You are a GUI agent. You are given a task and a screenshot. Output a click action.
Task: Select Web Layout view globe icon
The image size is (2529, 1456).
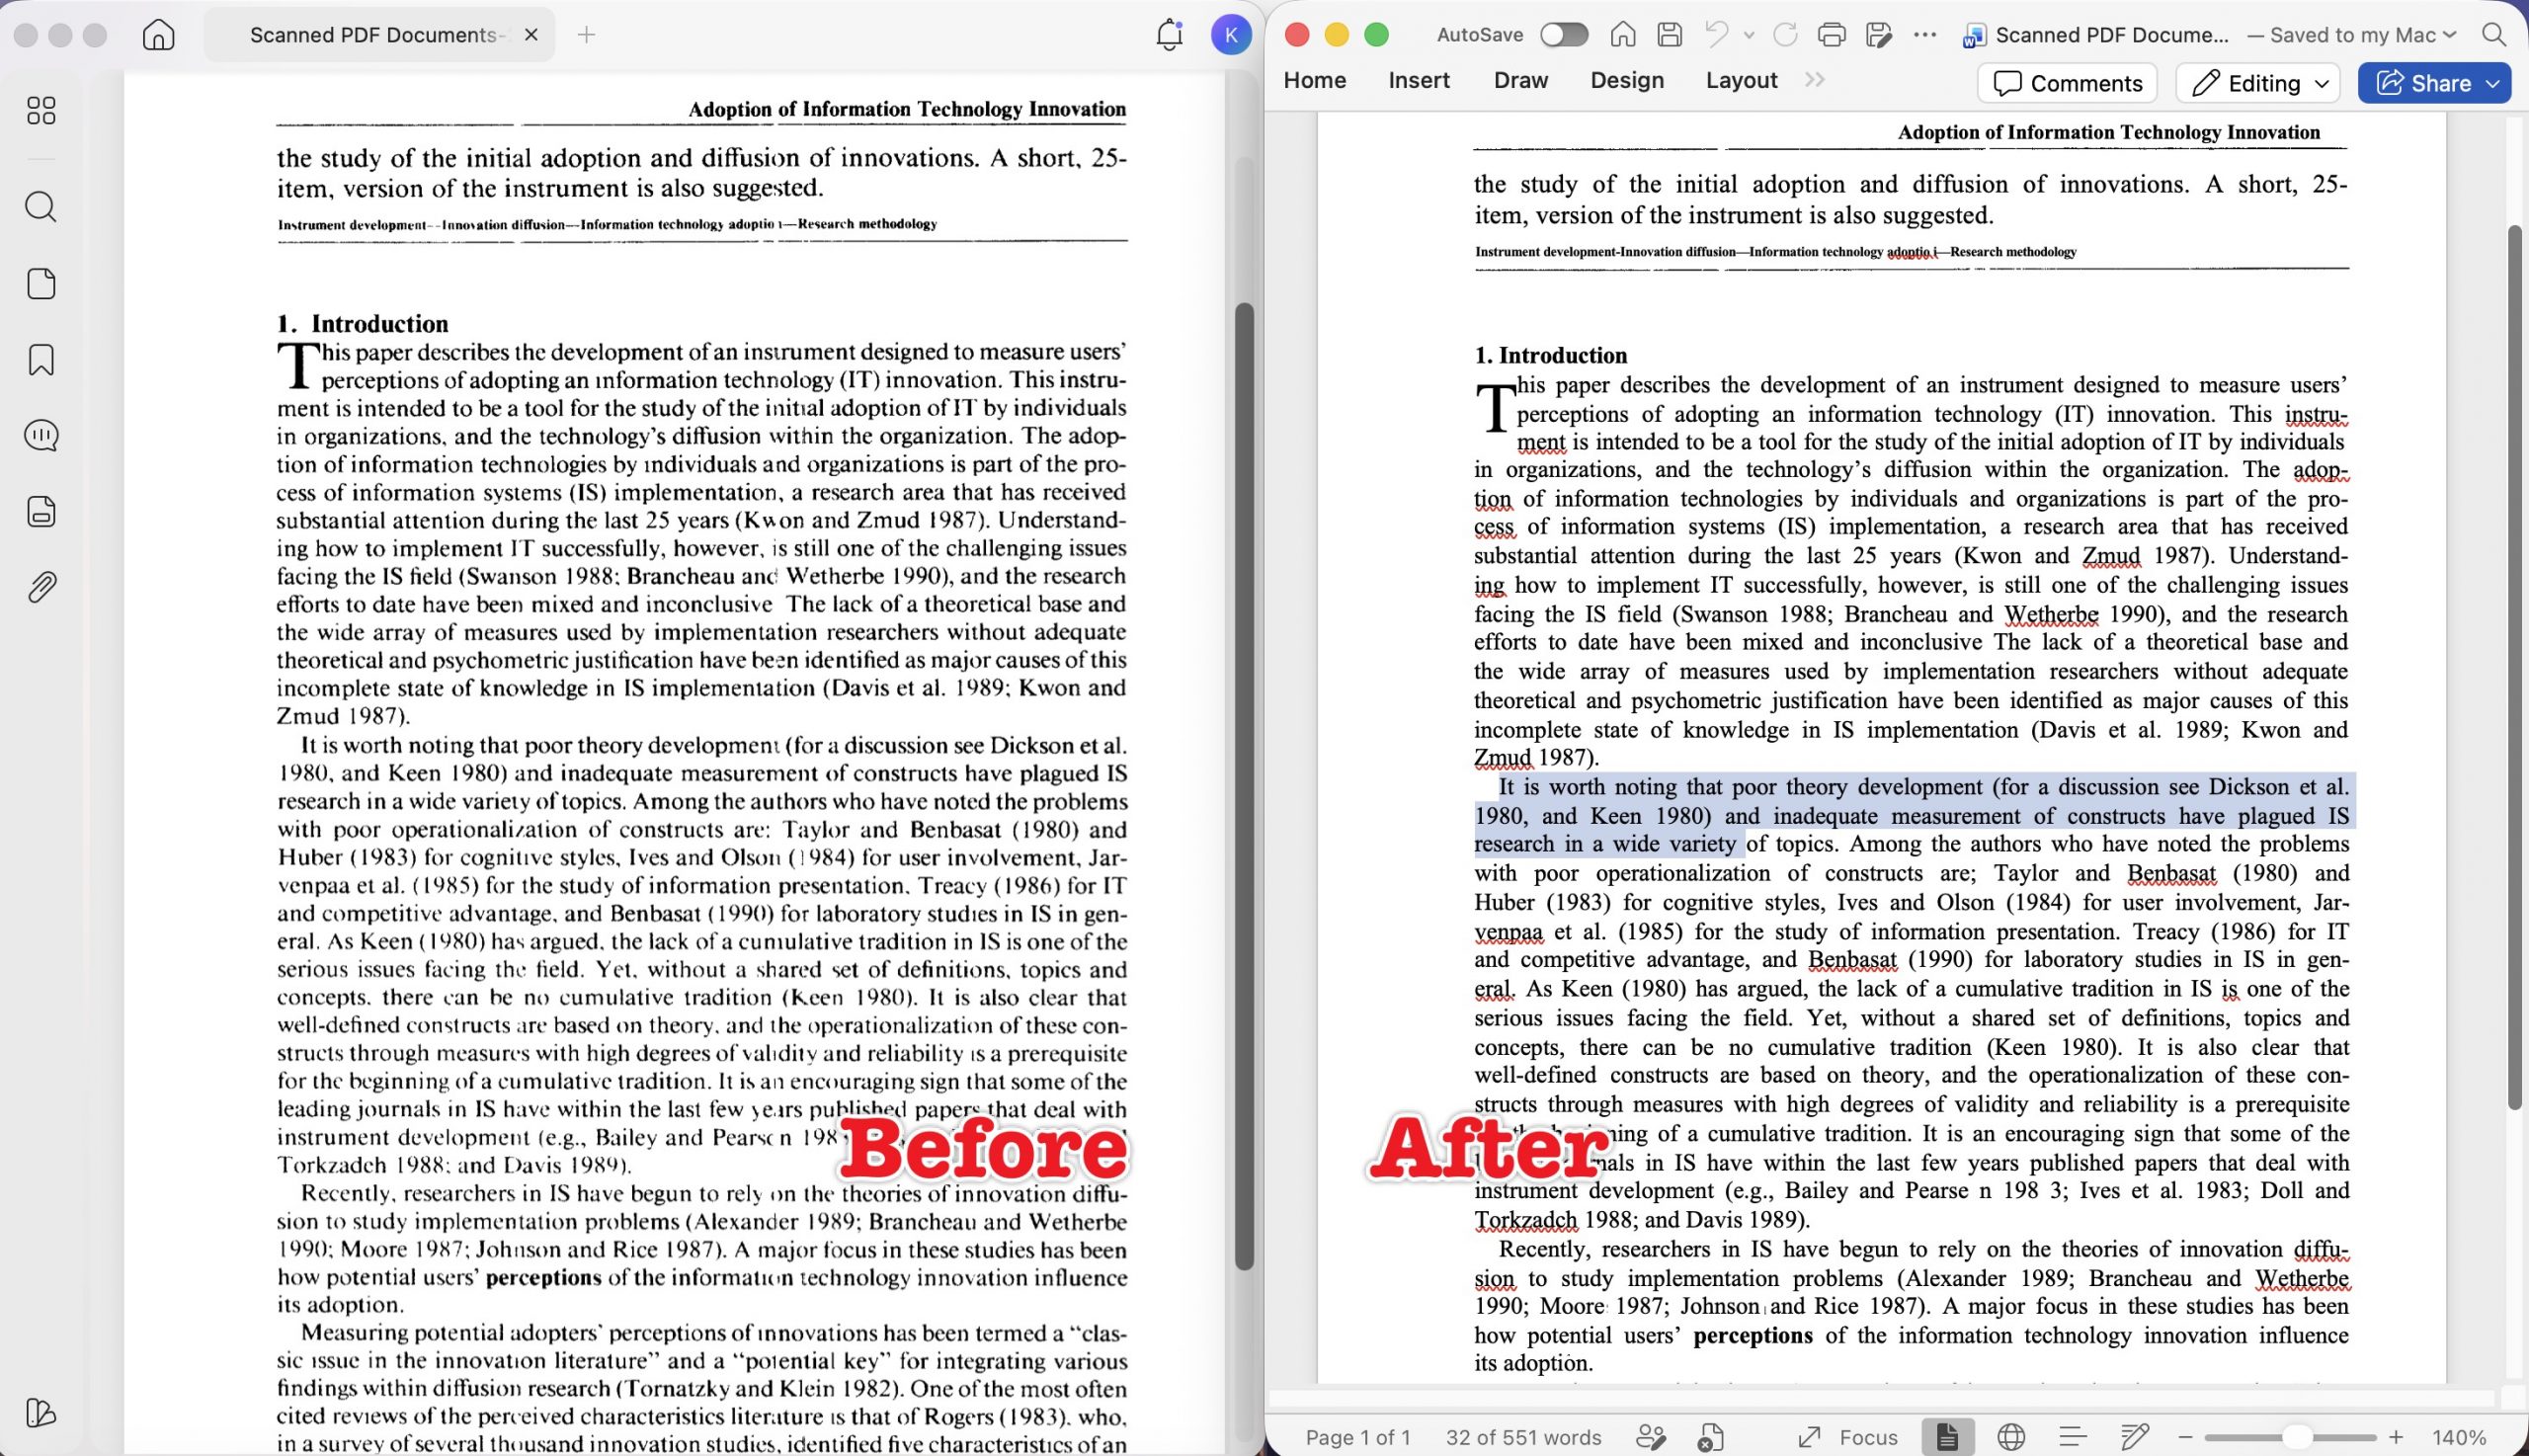(2011, 1437)
